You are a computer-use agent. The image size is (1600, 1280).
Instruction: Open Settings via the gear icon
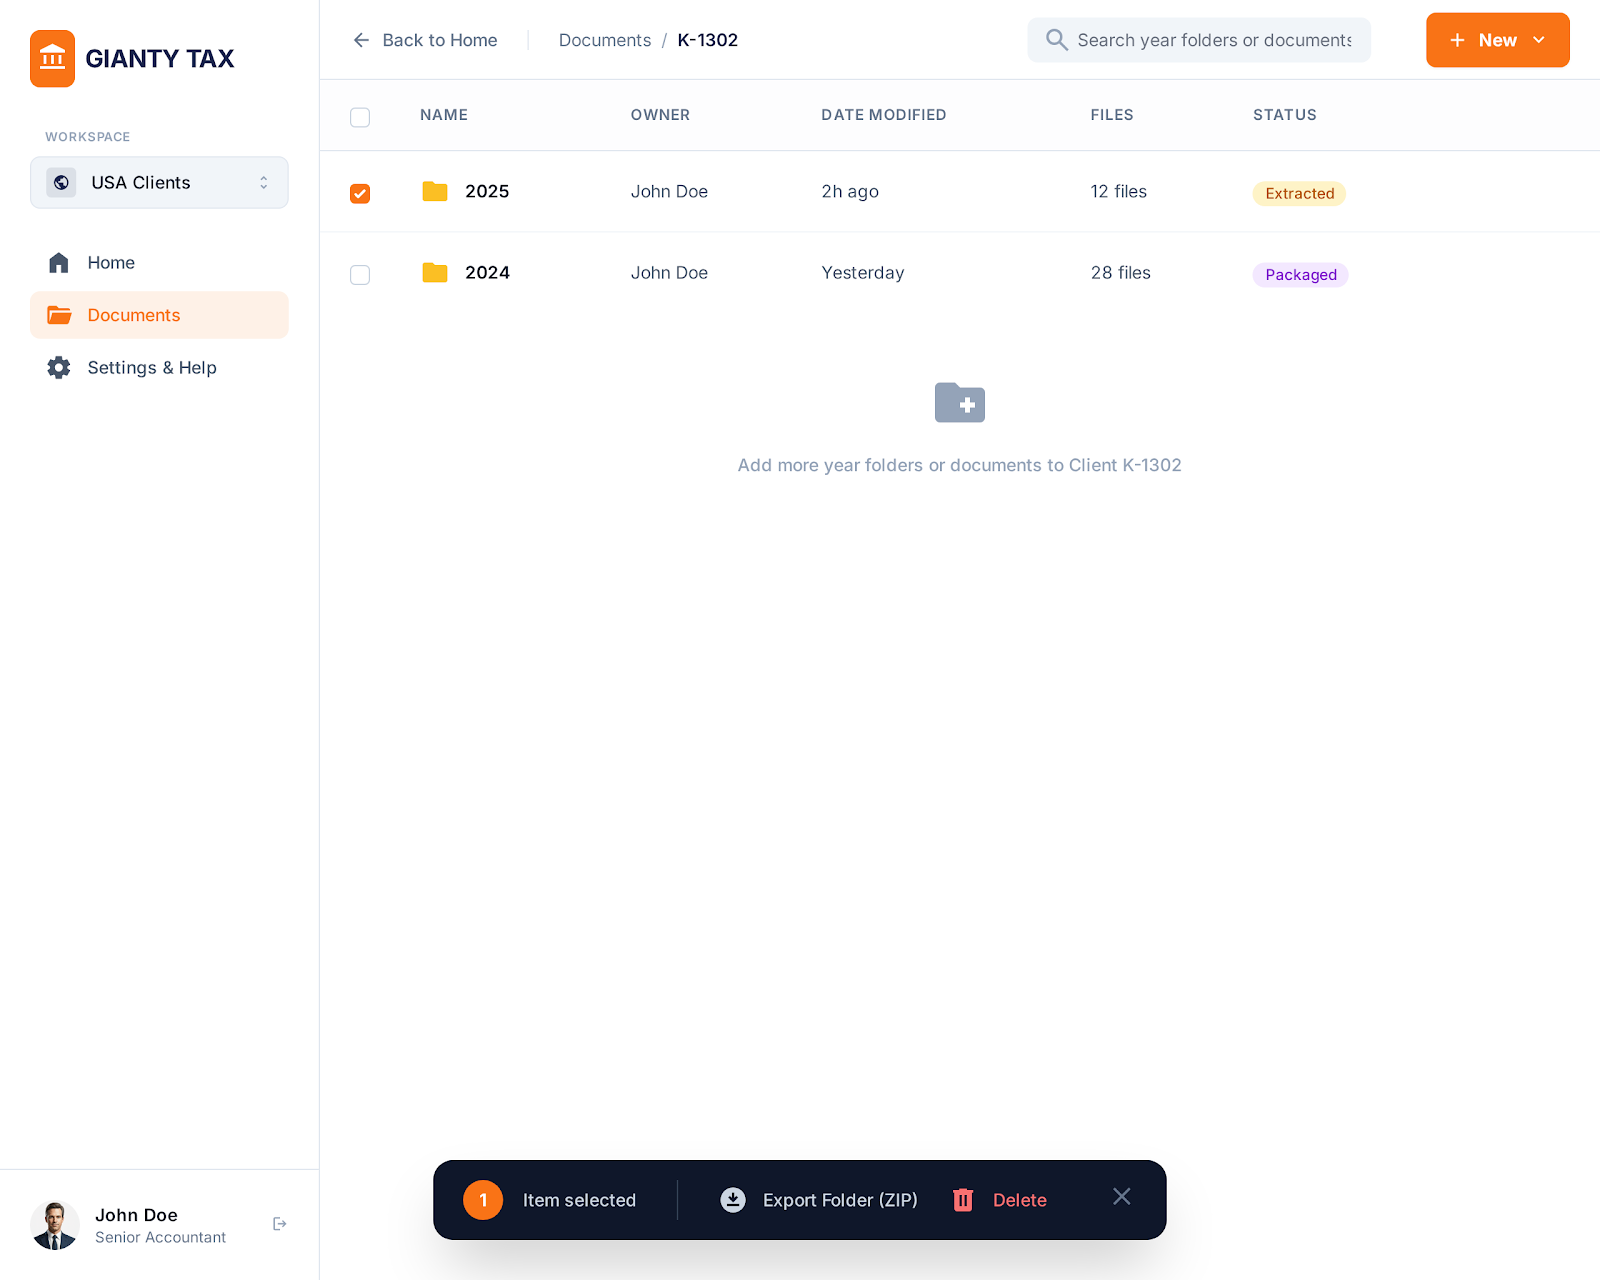tap(58, 367)
